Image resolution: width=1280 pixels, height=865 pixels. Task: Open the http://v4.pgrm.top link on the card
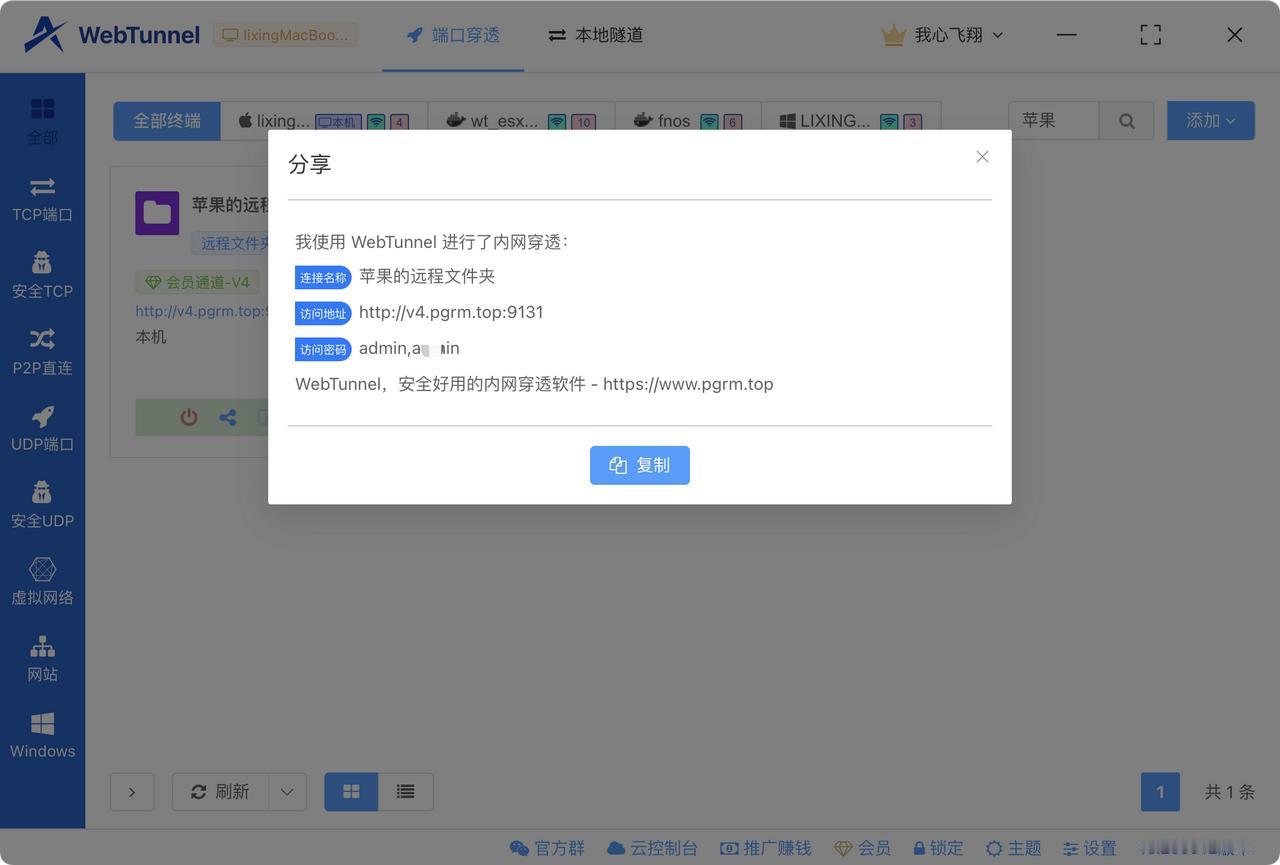tap(202, 311)
